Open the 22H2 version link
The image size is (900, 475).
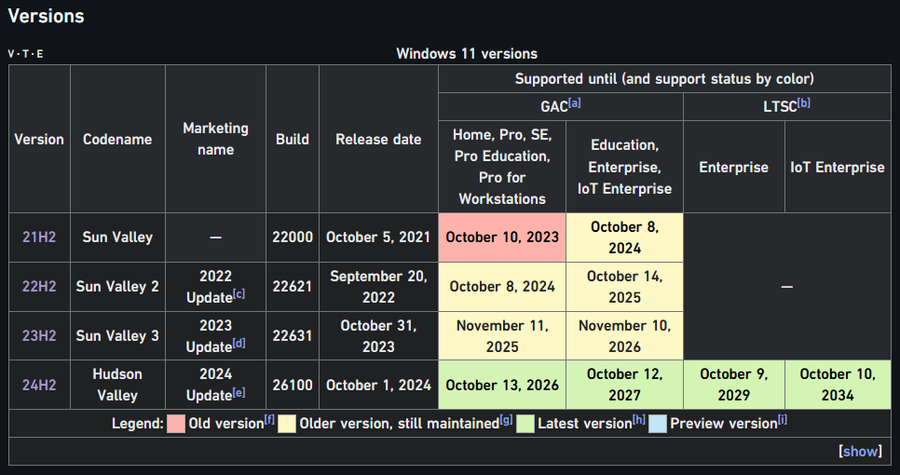[x=39, y=286]
